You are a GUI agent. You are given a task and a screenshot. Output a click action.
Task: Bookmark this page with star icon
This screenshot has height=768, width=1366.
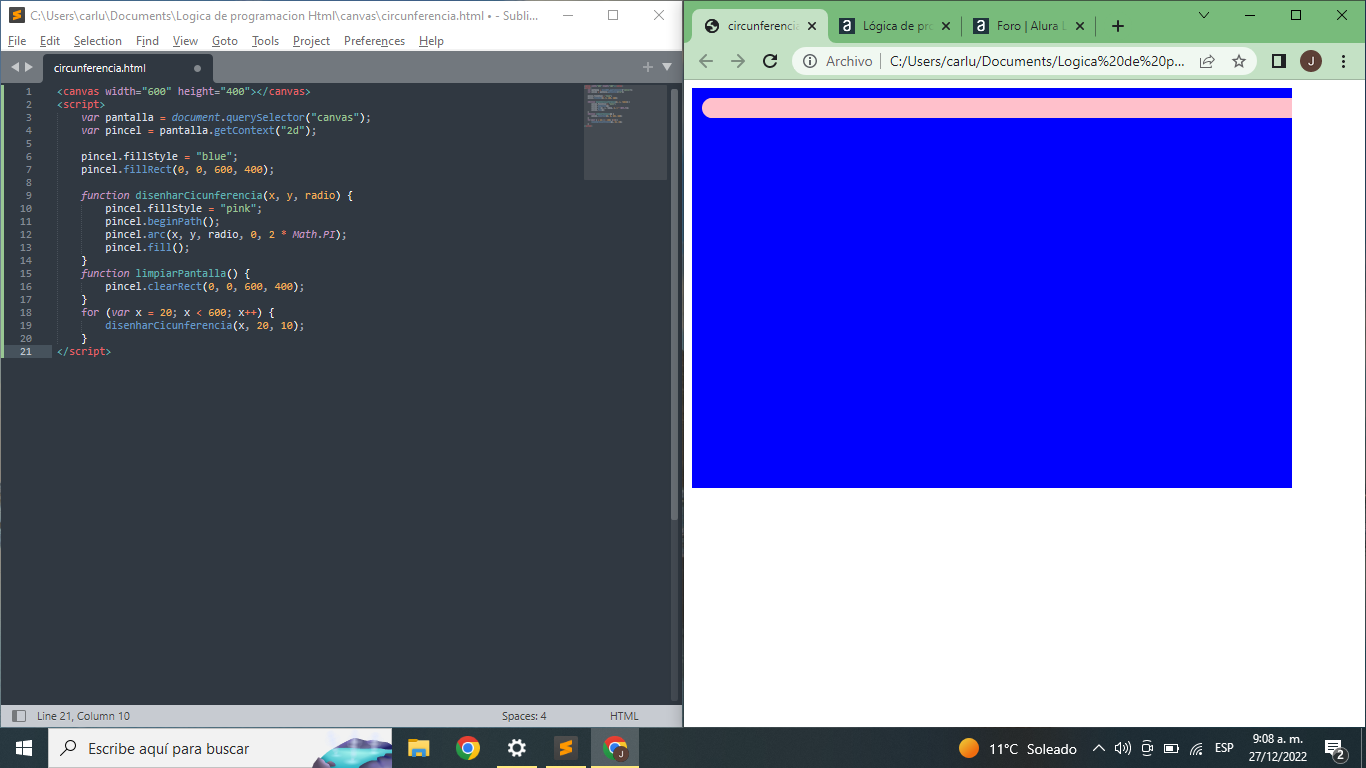1239,61
